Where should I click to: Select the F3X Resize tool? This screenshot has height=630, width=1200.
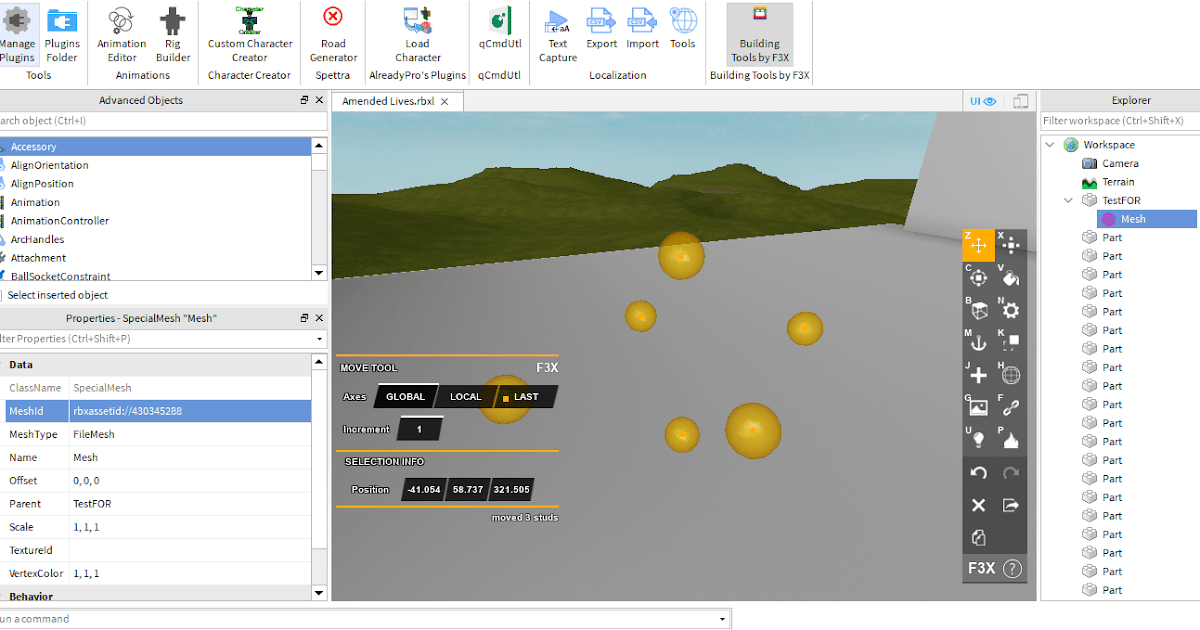pyautogui.click(x=1011, y=245)
